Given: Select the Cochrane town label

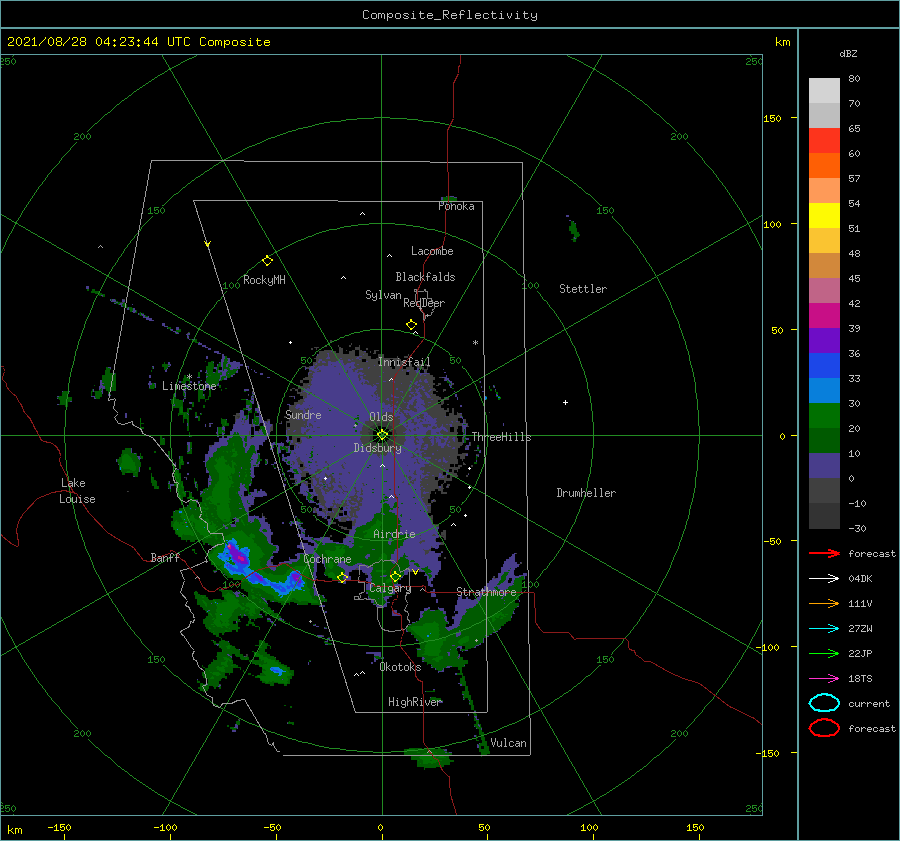Looking at the screenshot, I should 327,559.
